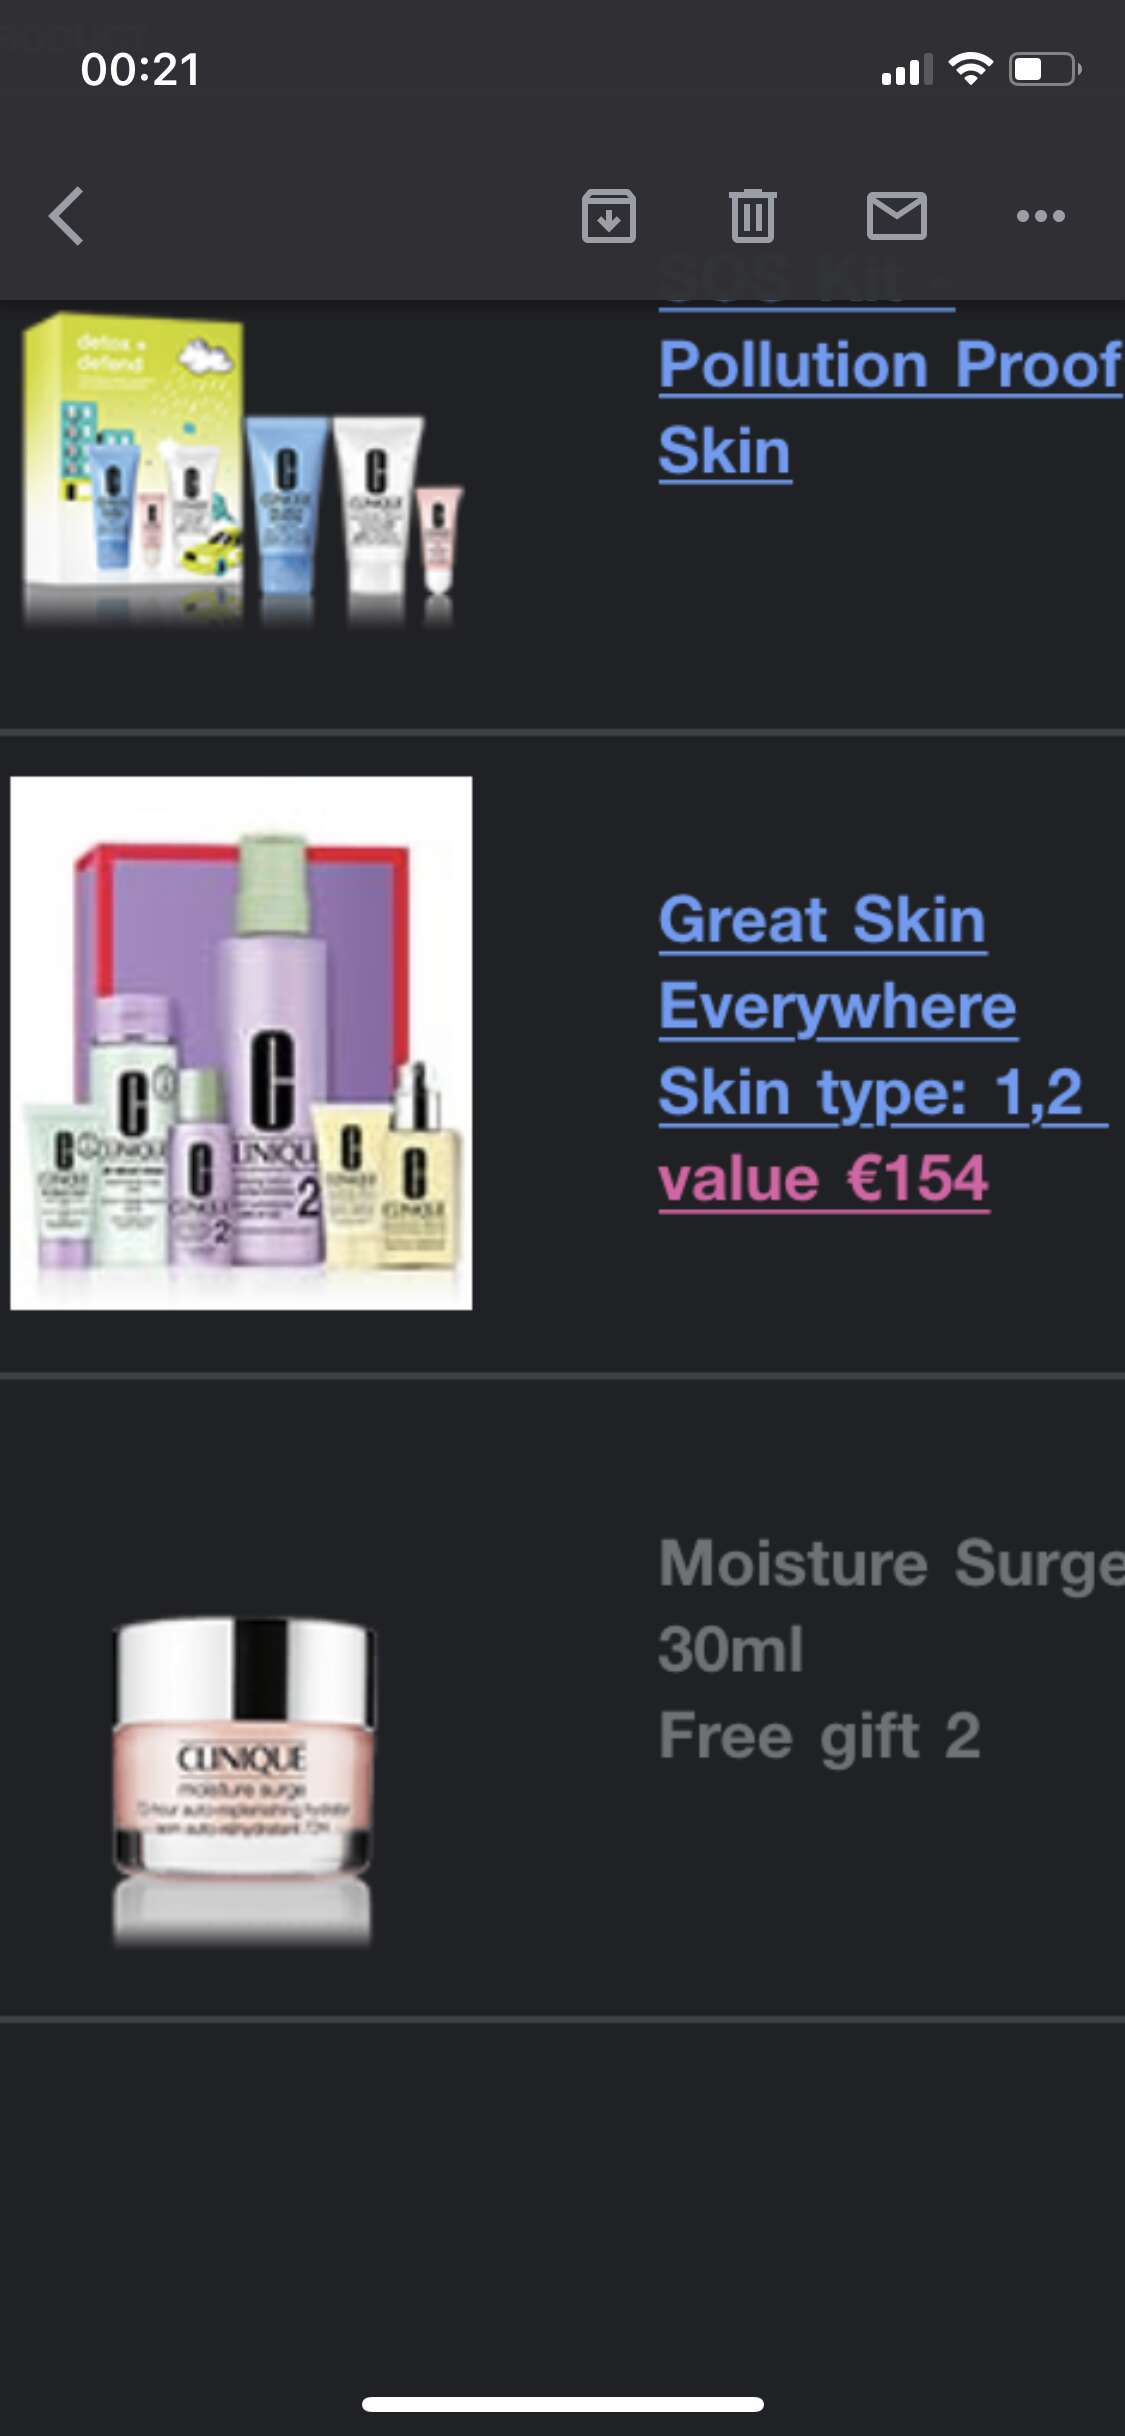Tap the cellular signal bars icon
This screenshot has height=2436, width=1125.
click(x=907, y=70)
